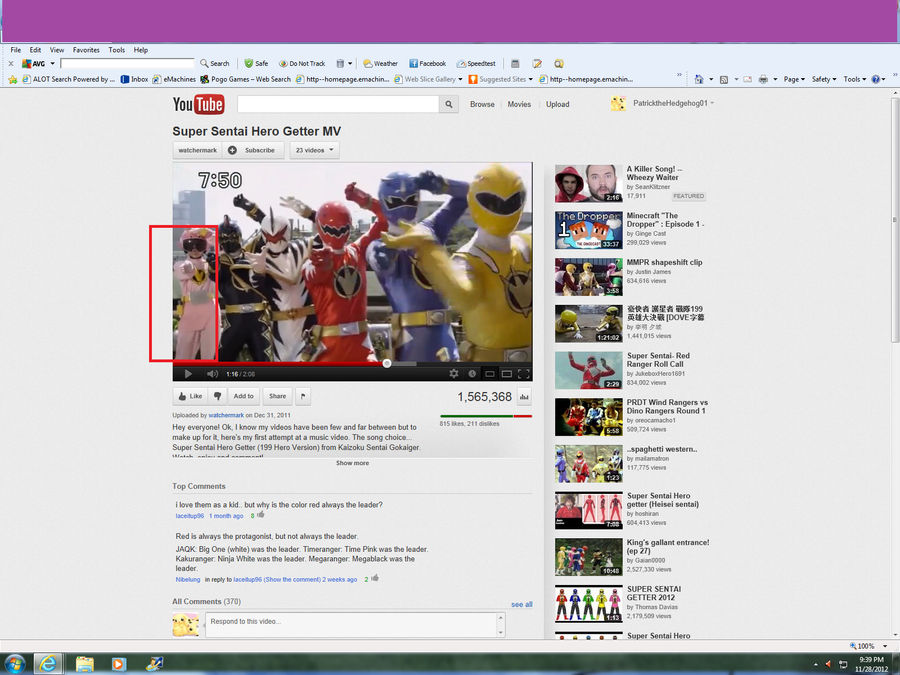Screen dimensions: 900x675
Task: Enter fullscreen mode in video player
Action: click(523, 374)
